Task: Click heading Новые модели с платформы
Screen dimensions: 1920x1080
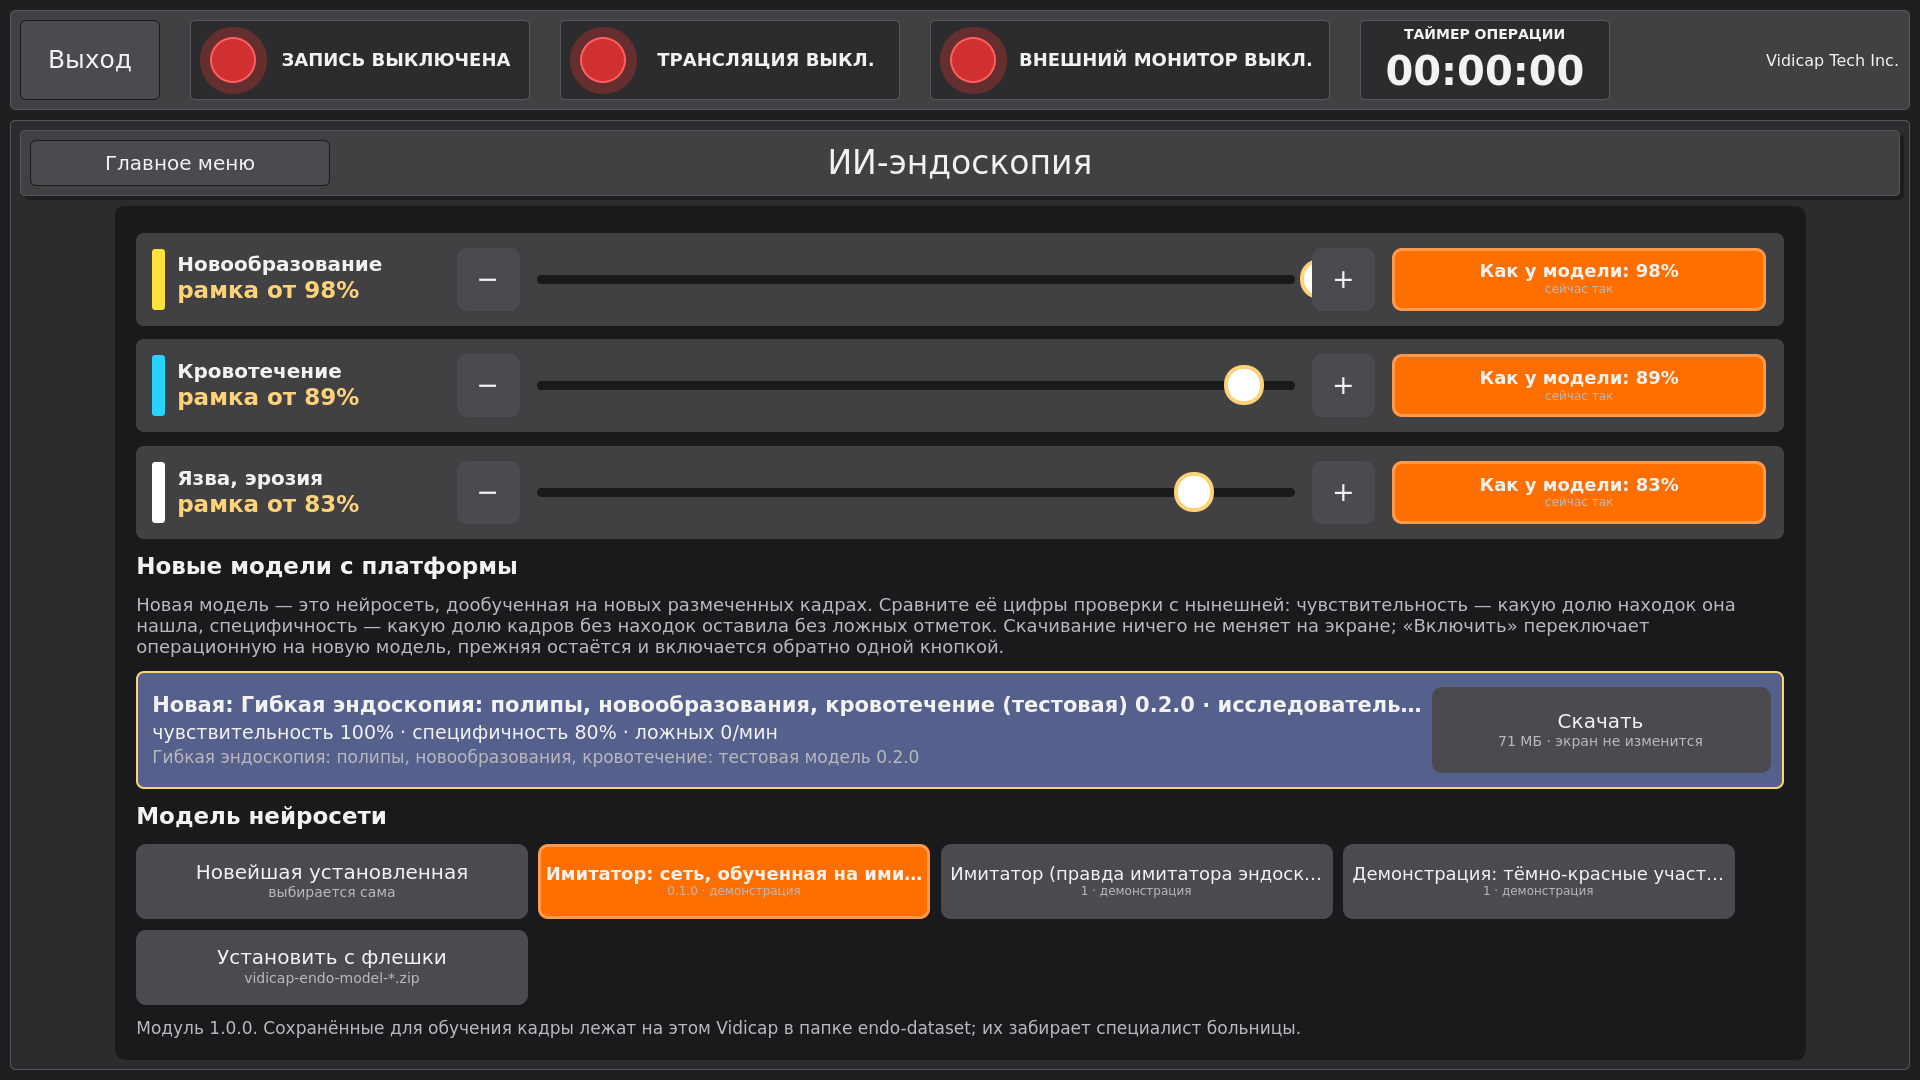Action: click(327, 566)
